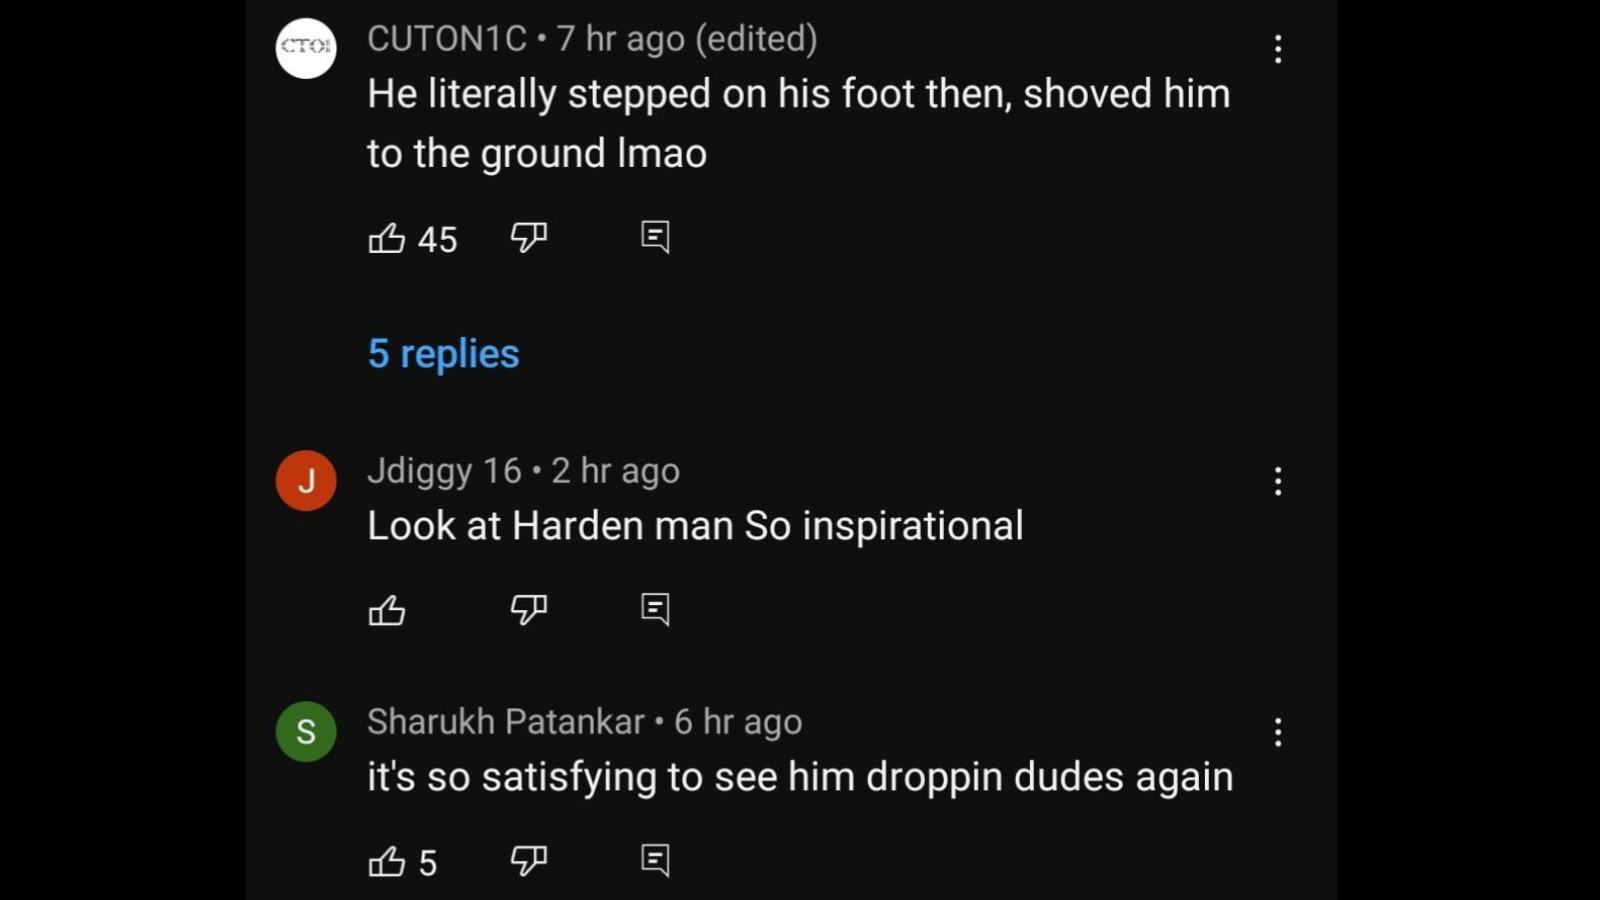
Task: Dislike CUTON1C's comment about stepping on foot
Action: tap(529, 237)
